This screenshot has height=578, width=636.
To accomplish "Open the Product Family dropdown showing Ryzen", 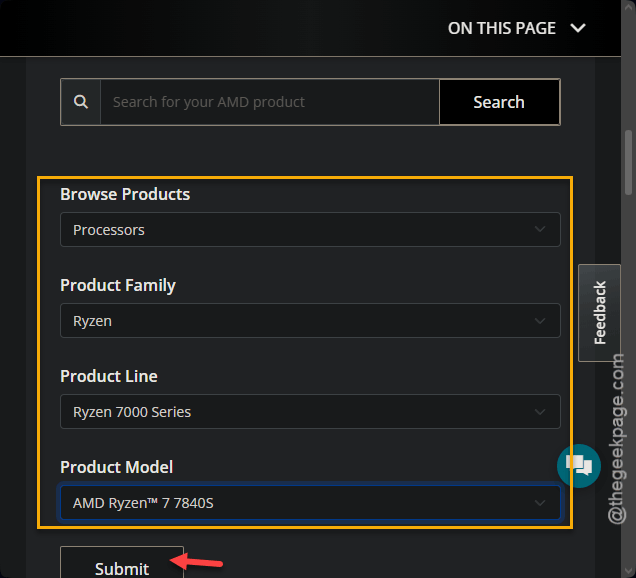I will point(310,320).
